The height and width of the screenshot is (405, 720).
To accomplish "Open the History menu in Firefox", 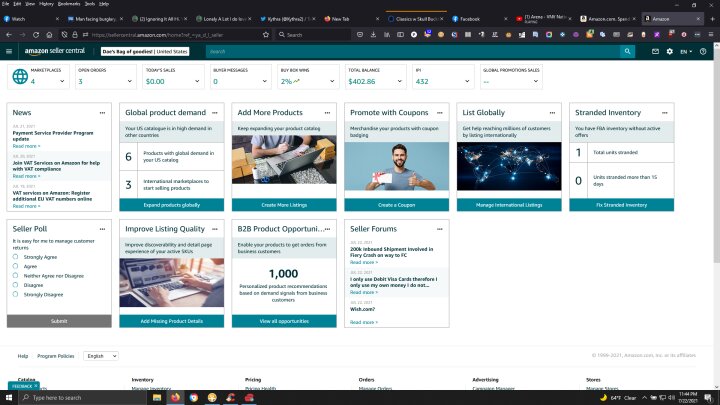I will [x=46, y=4].
